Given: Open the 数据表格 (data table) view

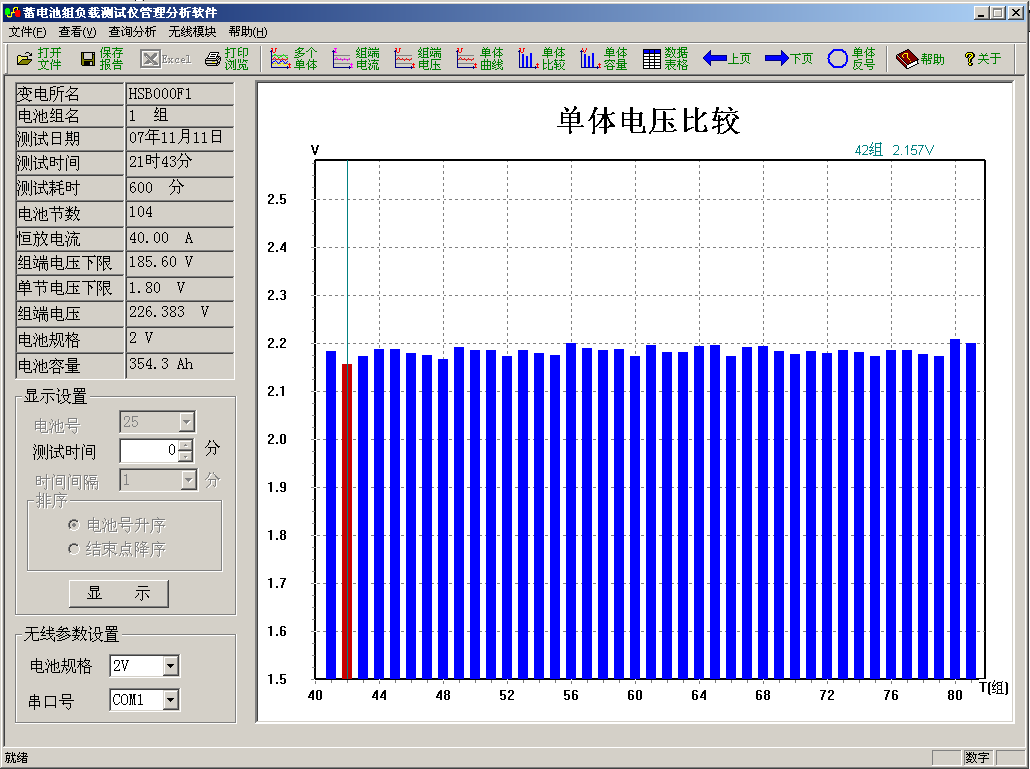Looking at the screenshot, I should 665,59.
